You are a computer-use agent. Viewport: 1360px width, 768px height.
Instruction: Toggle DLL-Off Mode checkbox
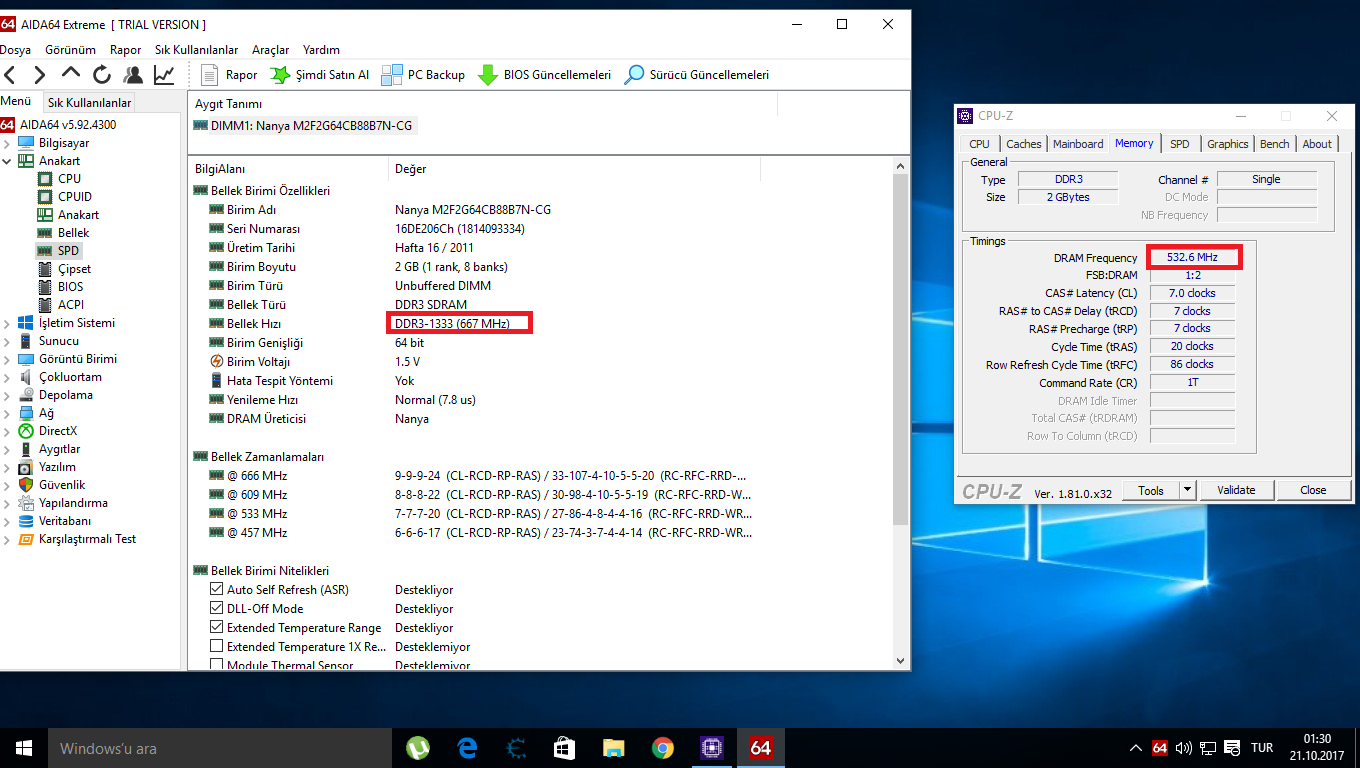217,609
